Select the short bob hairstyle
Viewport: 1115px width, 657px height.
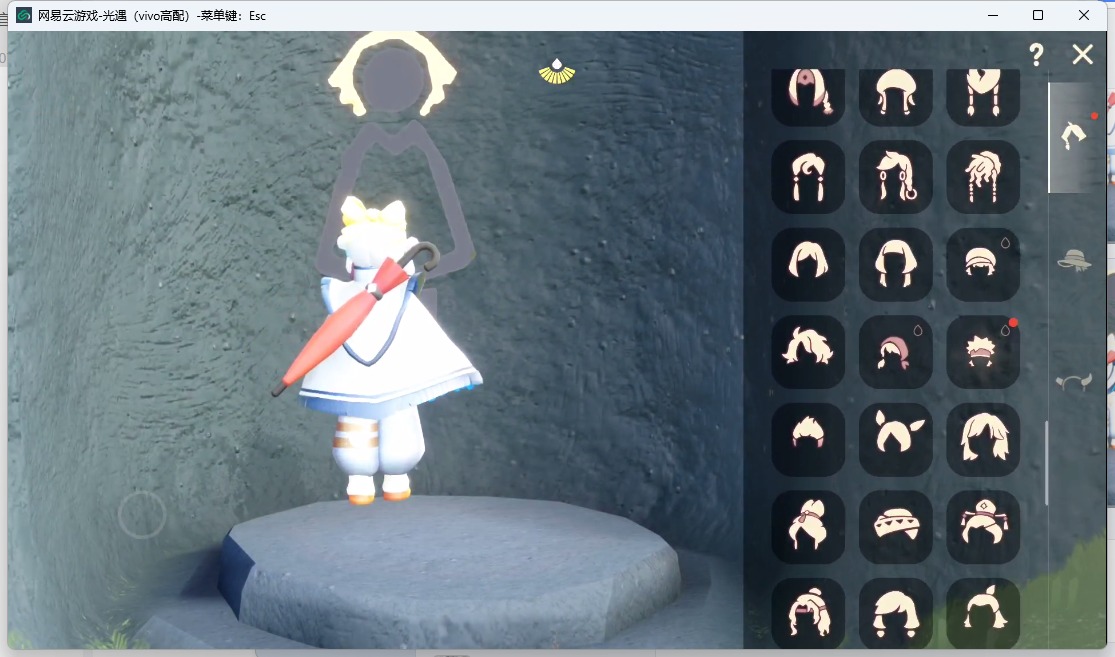click(x=808, y=265)
